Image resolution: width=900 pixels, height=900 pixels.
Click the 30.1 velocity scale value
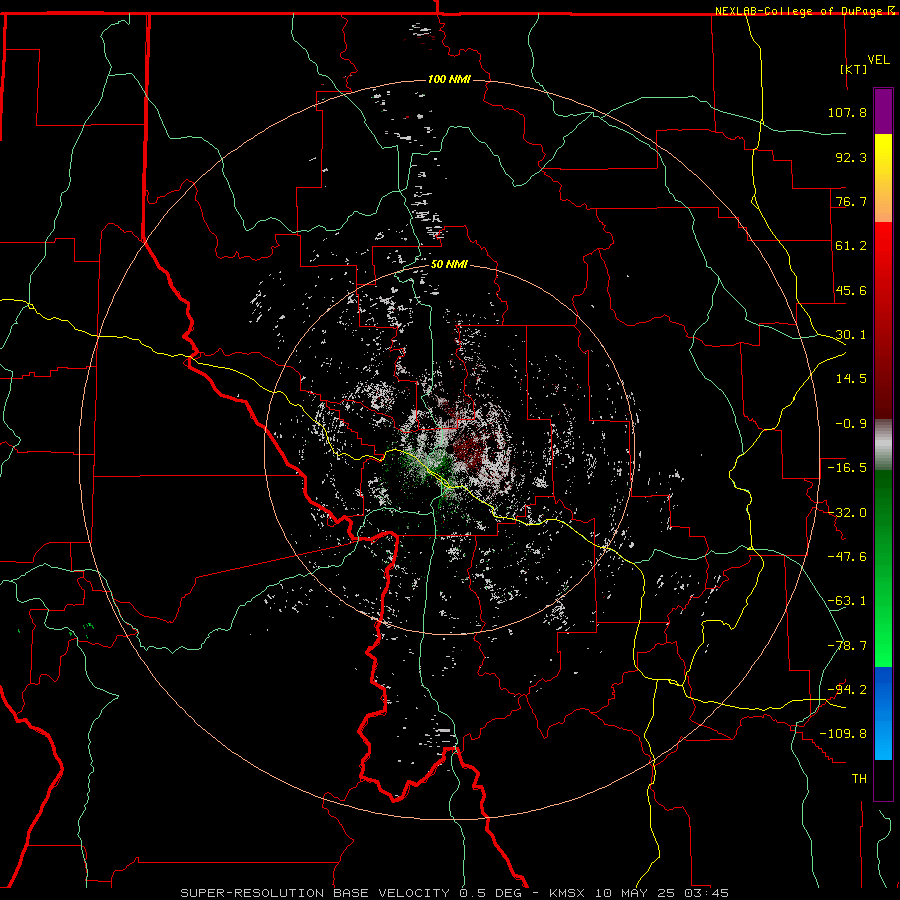(851, 335)
